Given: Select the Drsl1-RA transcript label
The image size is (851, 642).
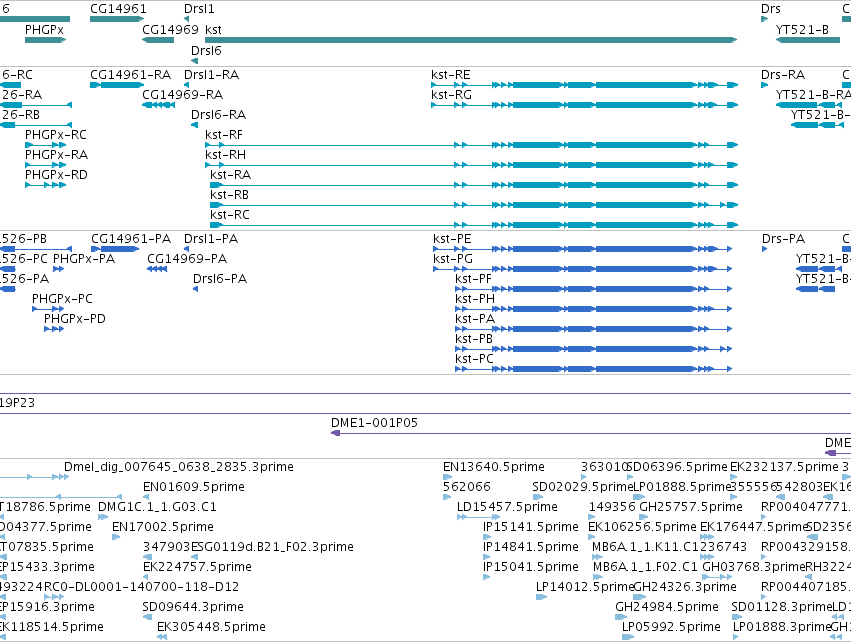Looking at the screenshot, I should (211, 74).
